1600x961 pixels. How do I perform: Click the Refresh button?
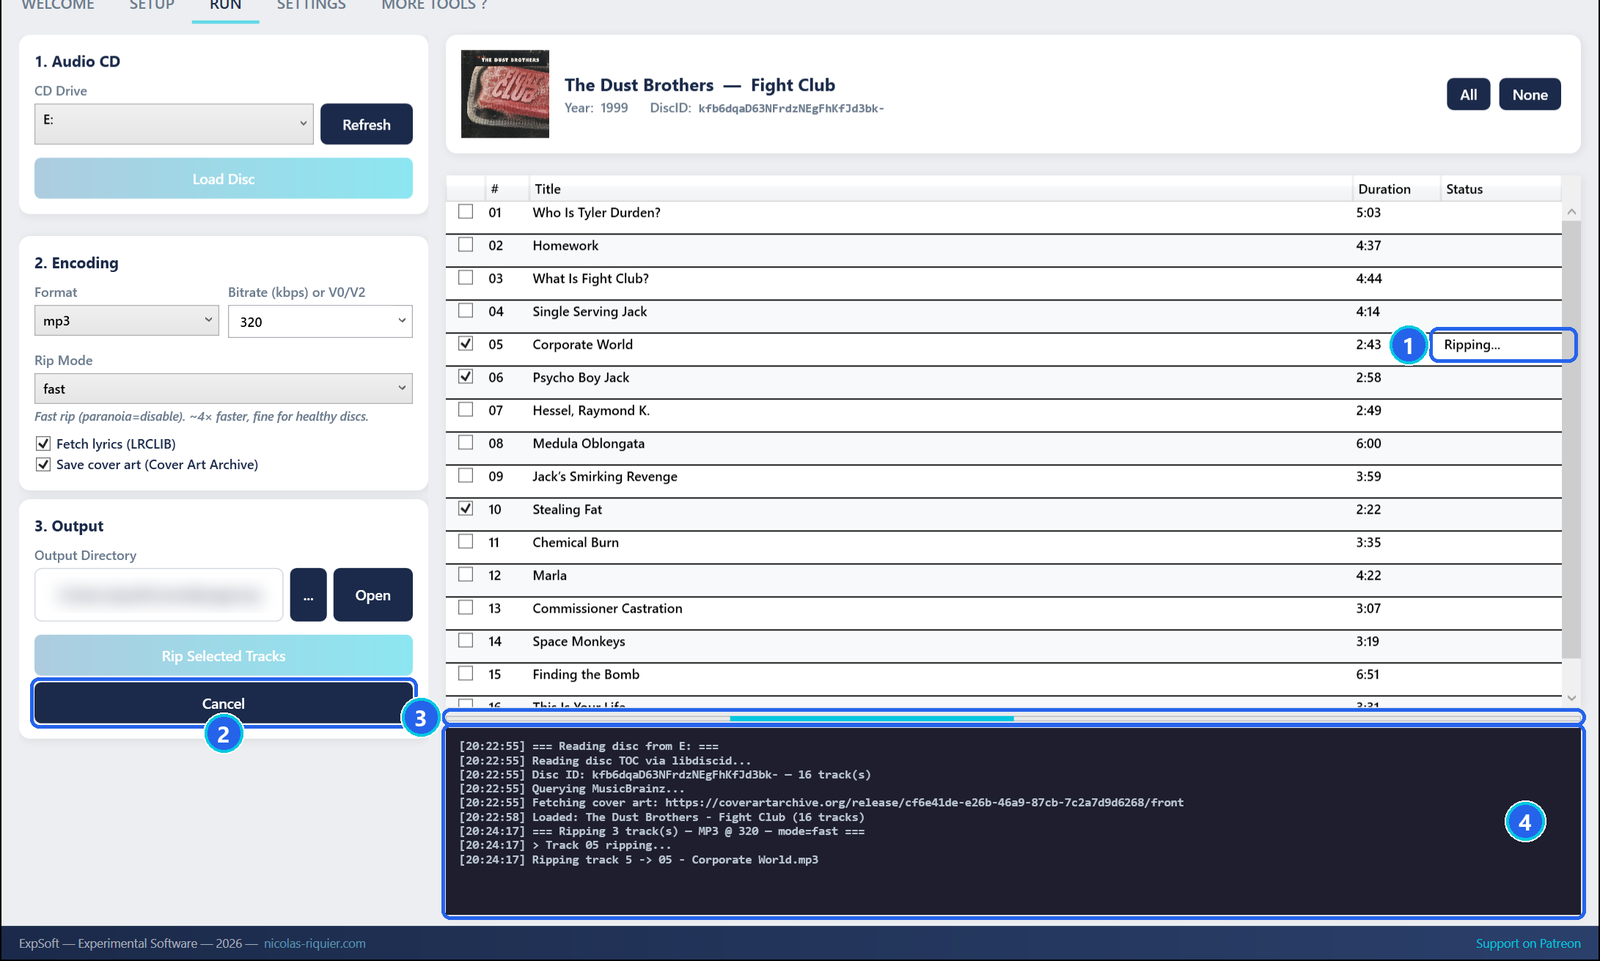coord(366,124)
